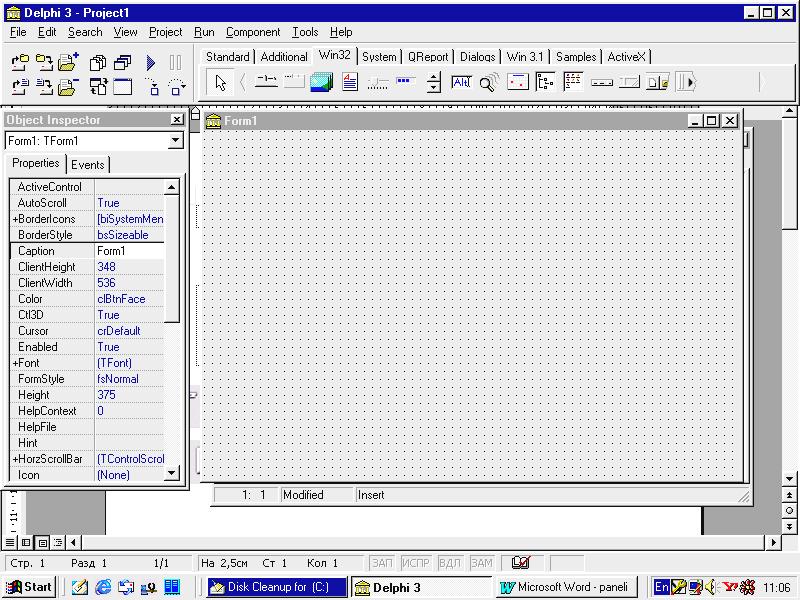Image resolution: width=800 pixels, height=600 pixels.
Task: Pick the Animate component icon
Action: pyautogui.click(x=489, y=82)
